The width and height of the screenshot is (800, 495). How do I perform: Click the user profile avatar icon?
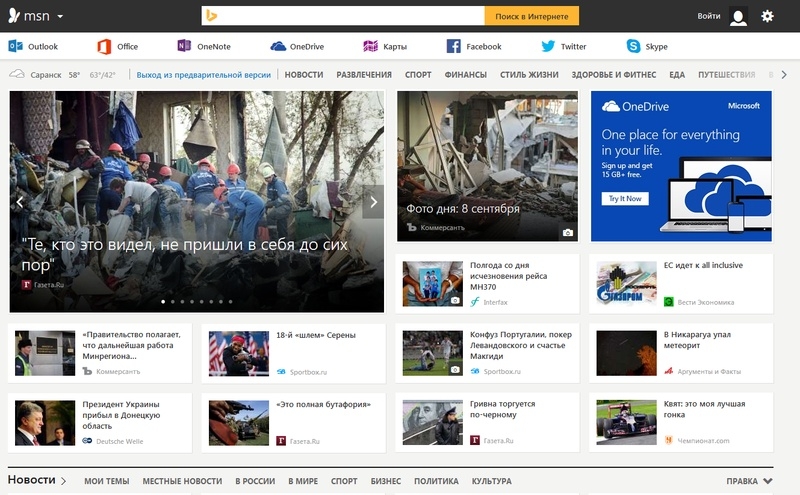pos(738,16)
